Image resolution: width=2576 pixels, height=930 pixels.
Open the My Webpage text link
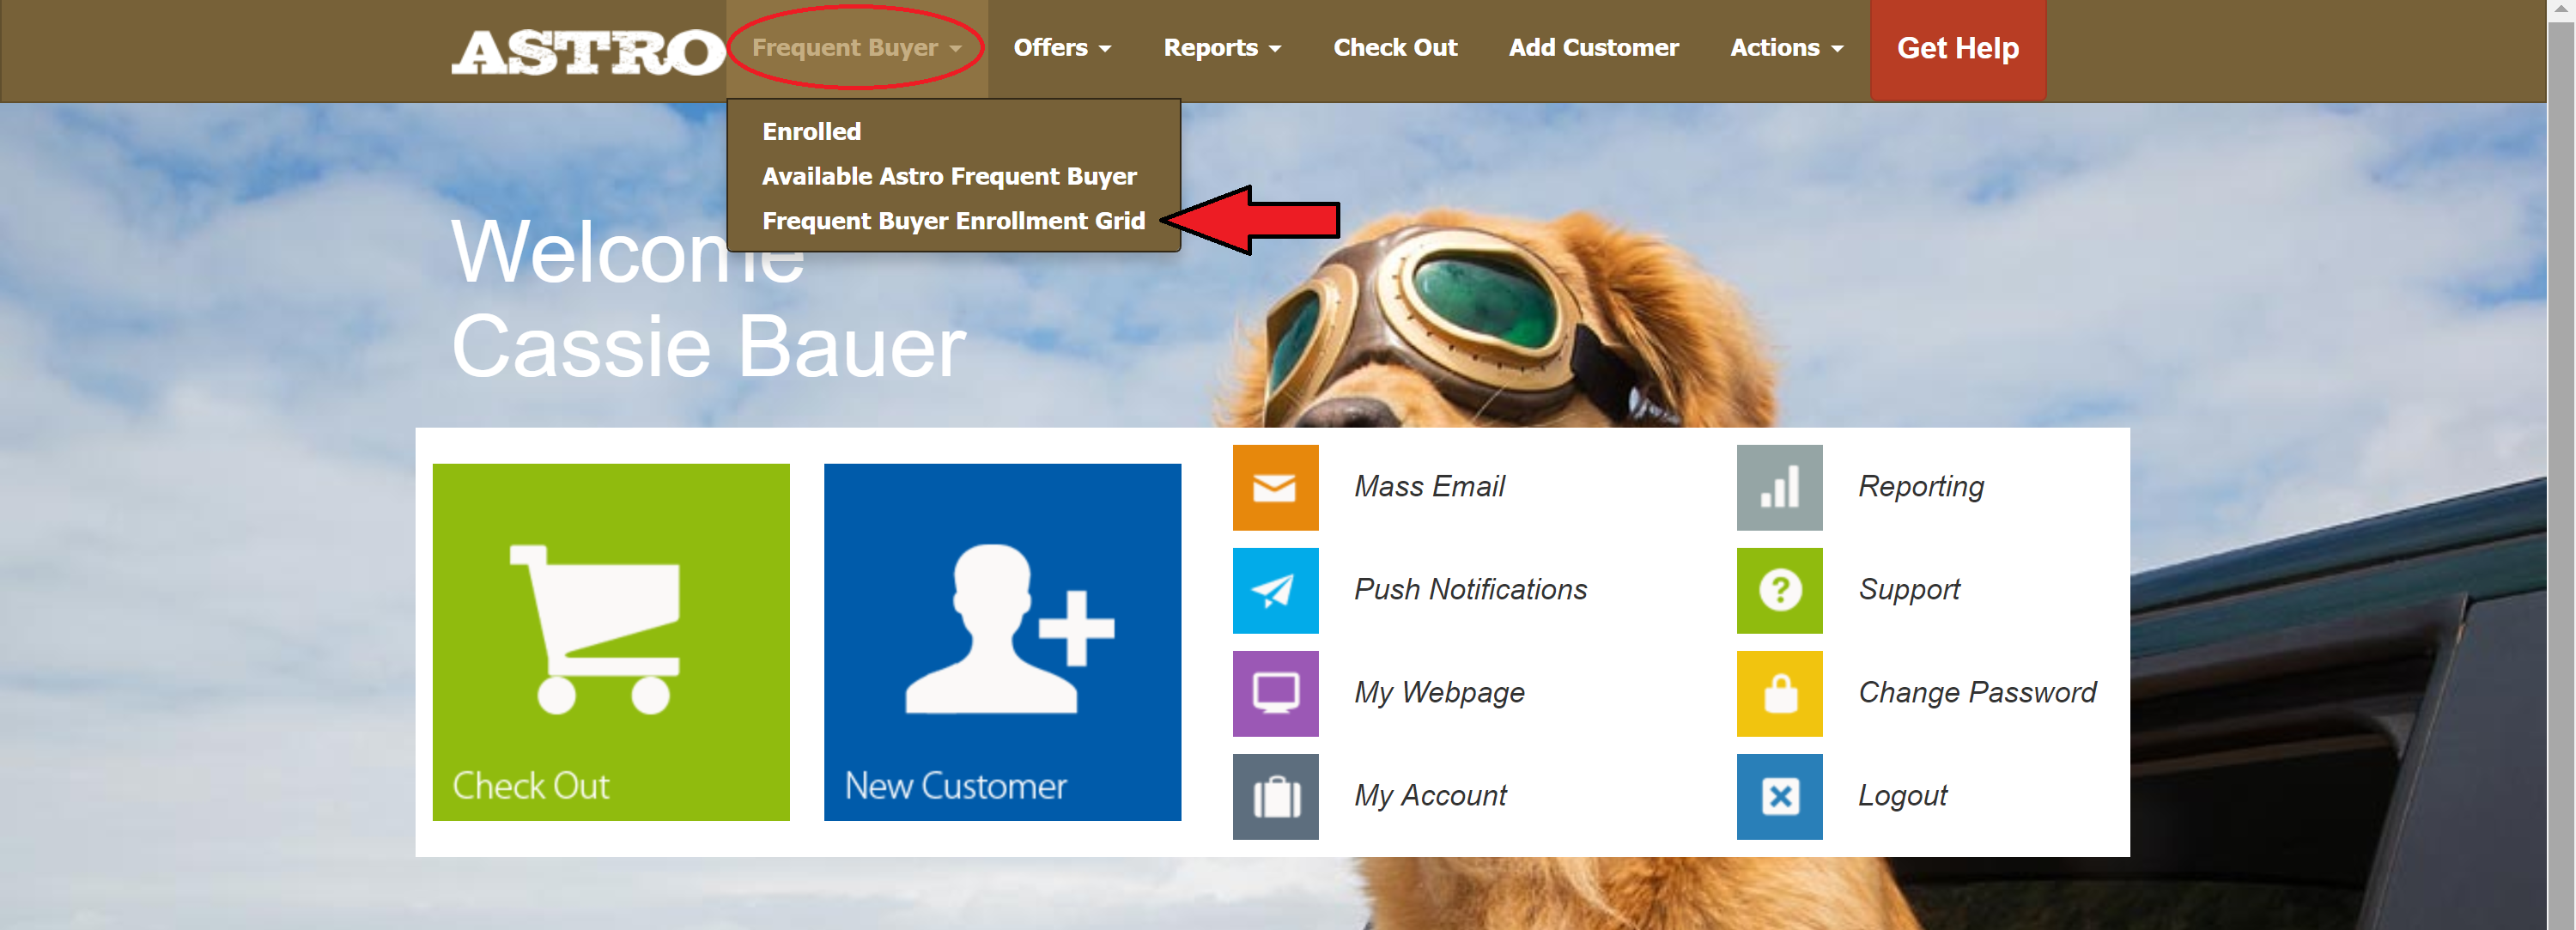pyautogui.click(x=1439, y=693)
